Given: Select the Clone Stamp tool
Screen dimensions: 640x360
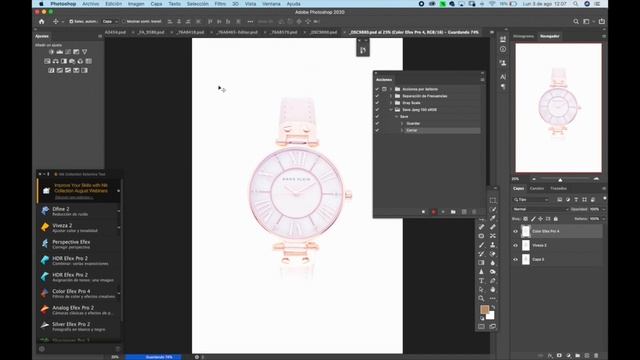Looking at the screenshot, I should point(493,245).
